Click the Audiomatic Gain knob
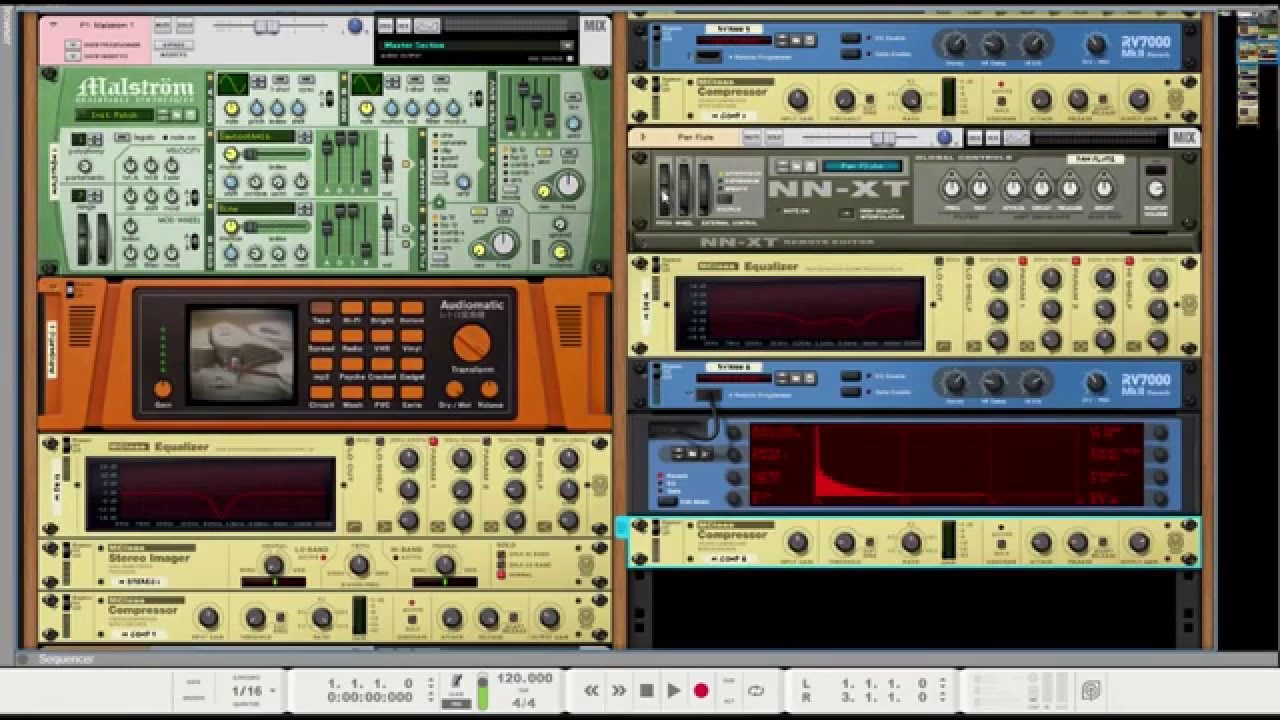1280x720 pixels. 162,389
